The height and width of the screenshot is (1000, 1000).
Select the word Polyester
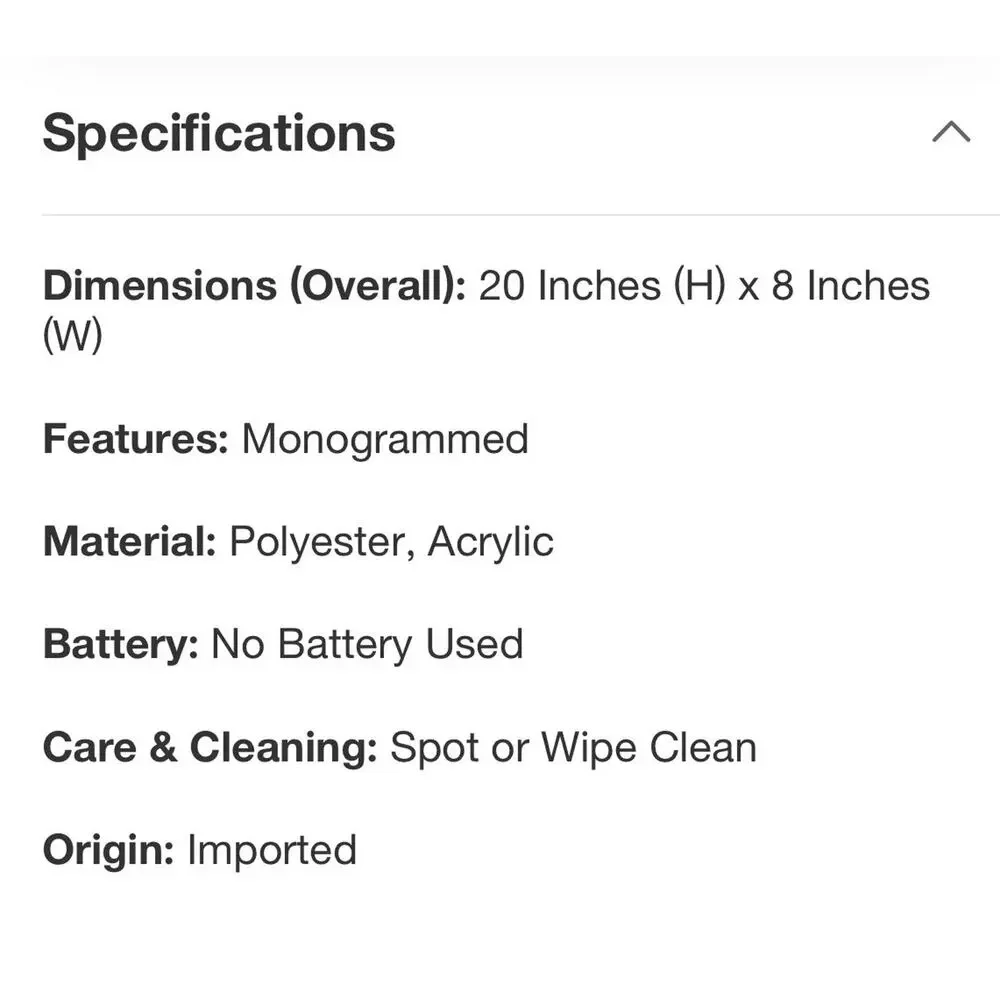[x=318, y=543]
